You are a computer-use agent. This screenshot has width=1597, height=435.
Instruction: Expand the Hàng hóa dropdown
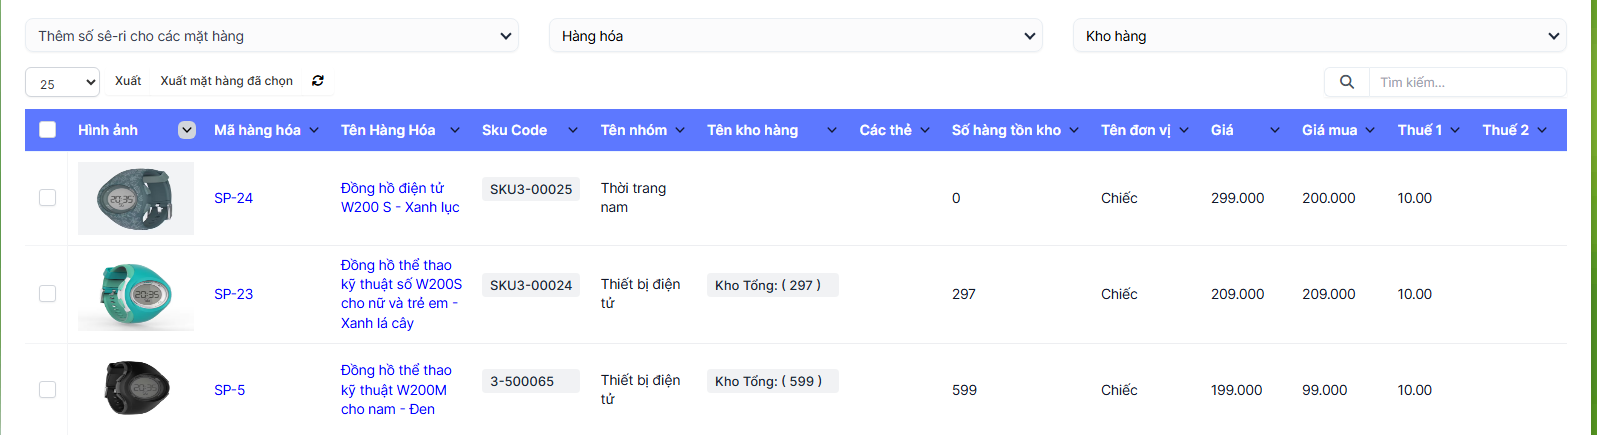tap(796, 36)
